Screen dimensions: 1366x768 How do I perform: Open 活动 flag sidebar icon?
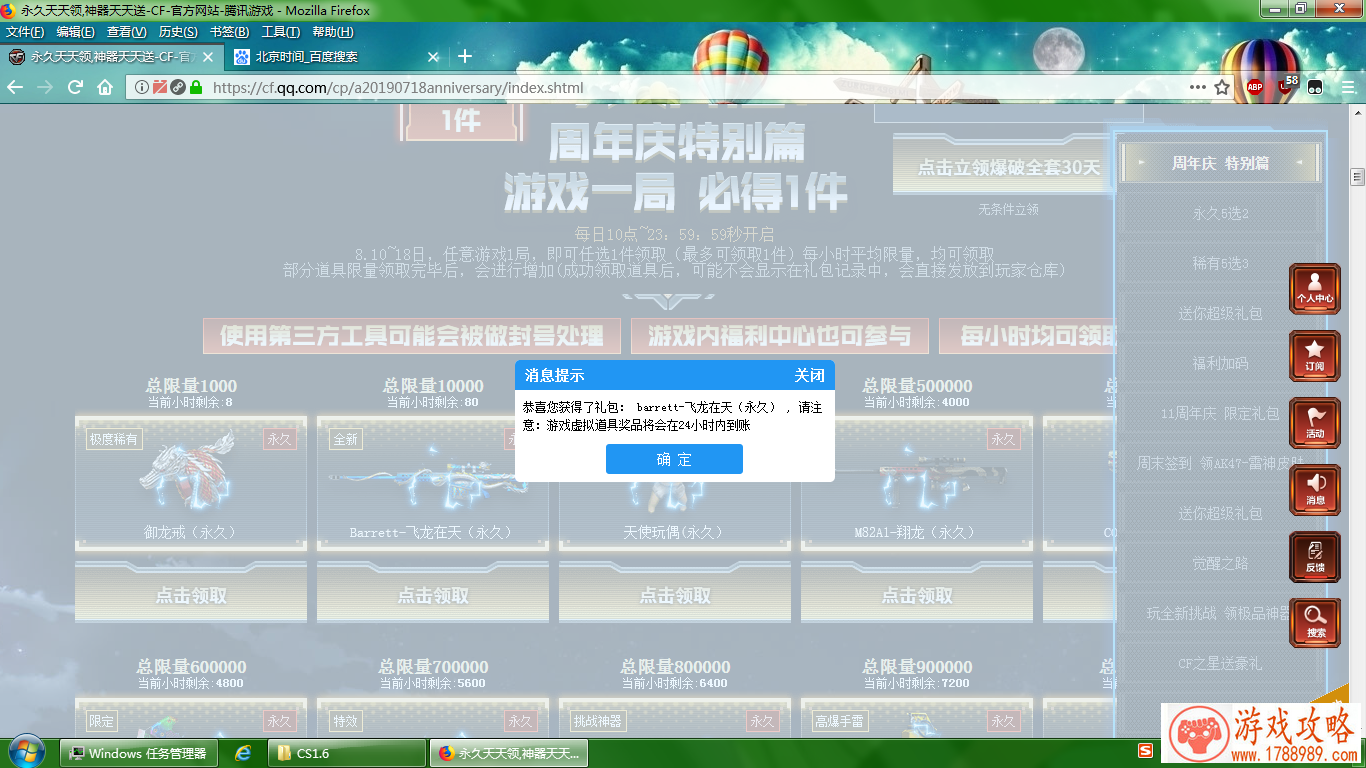1314,423
